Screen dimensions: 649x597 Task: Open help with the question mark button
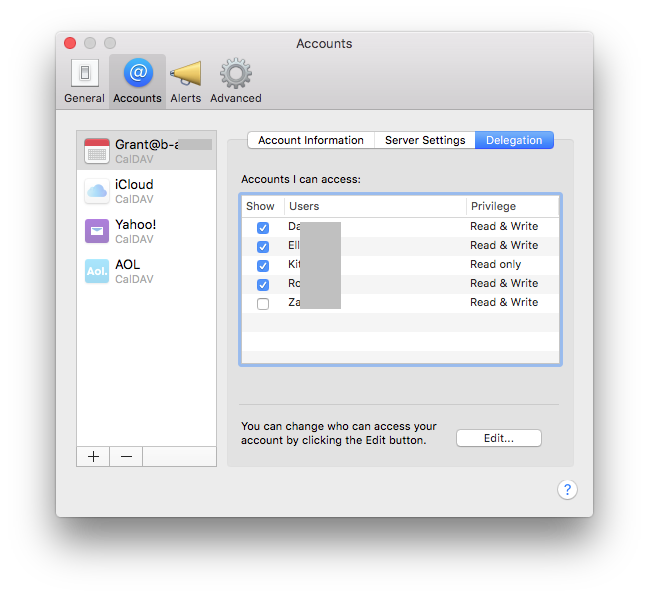click(567, 490)
